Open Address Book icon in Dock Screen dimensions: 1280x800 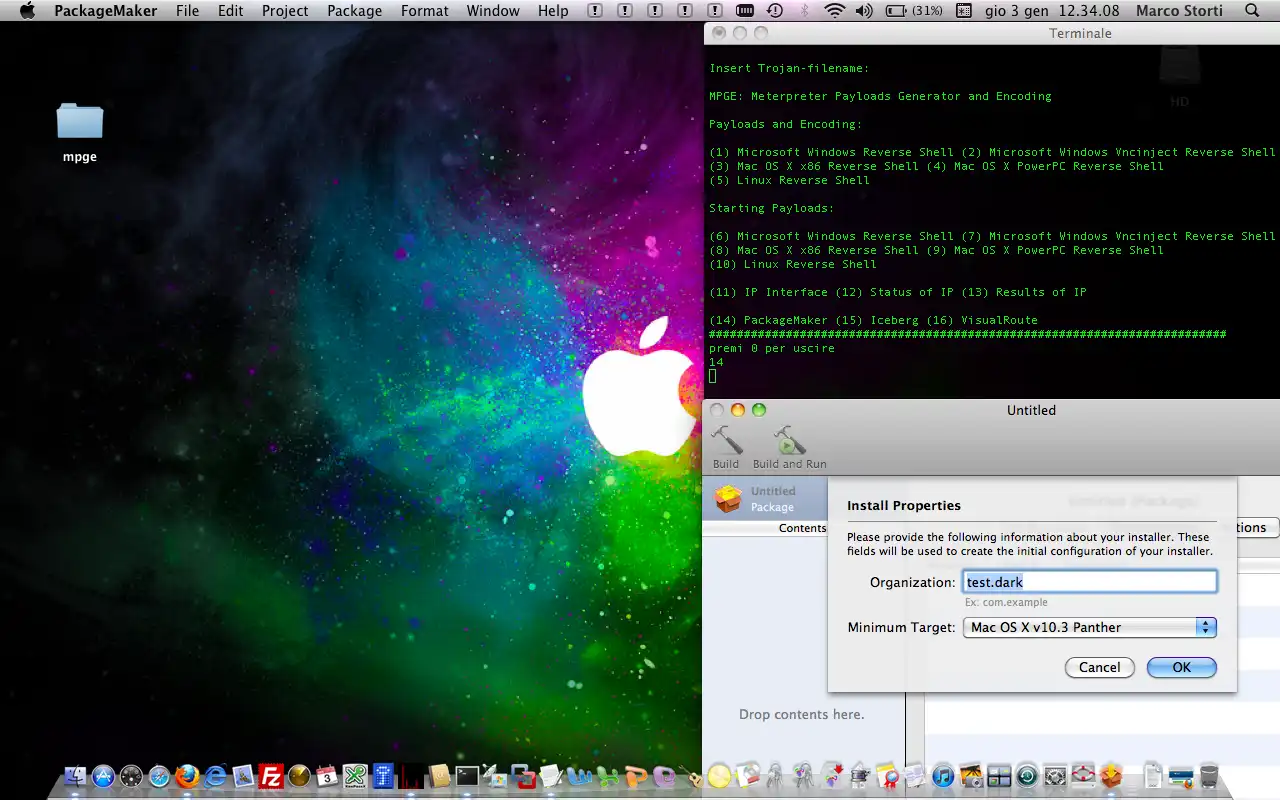pos(439,775)
